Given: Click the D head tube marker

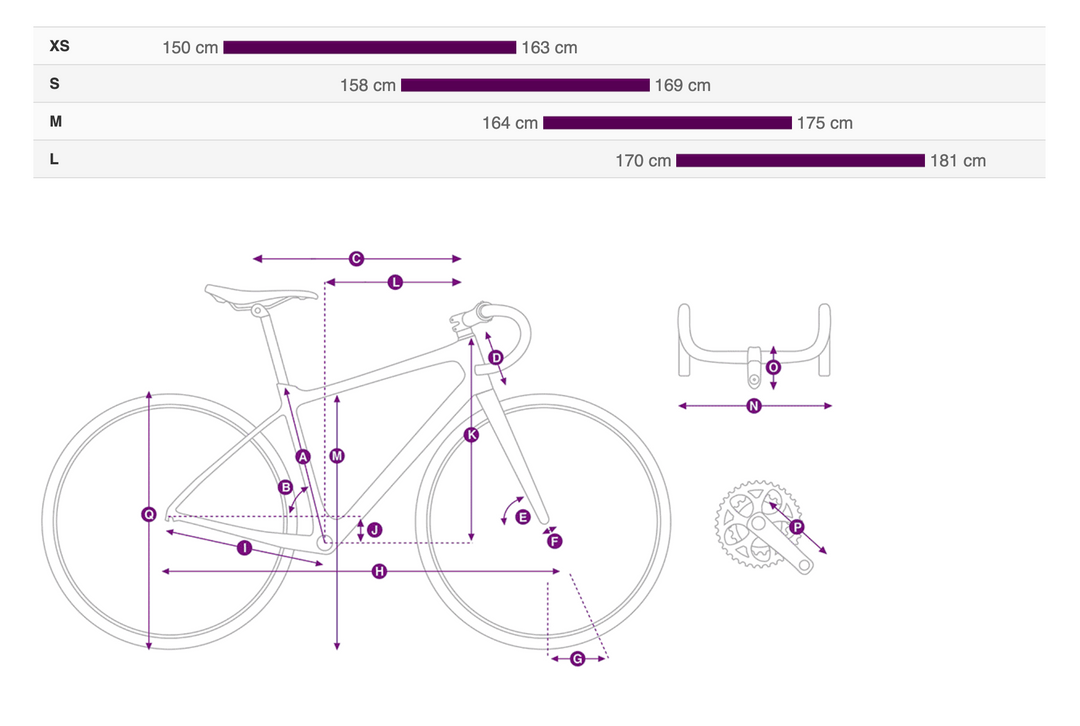Looking at the screenshot, I should point(496,358).
